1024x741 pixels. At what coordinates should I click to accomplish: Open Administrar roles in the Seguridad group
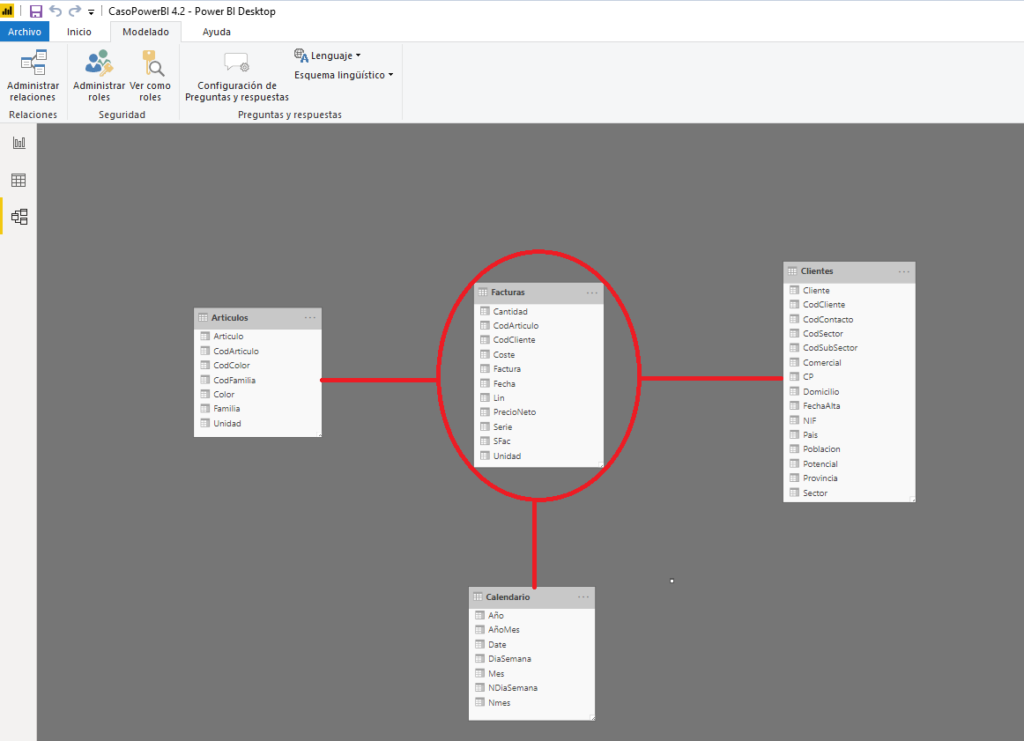coord(97,75)
